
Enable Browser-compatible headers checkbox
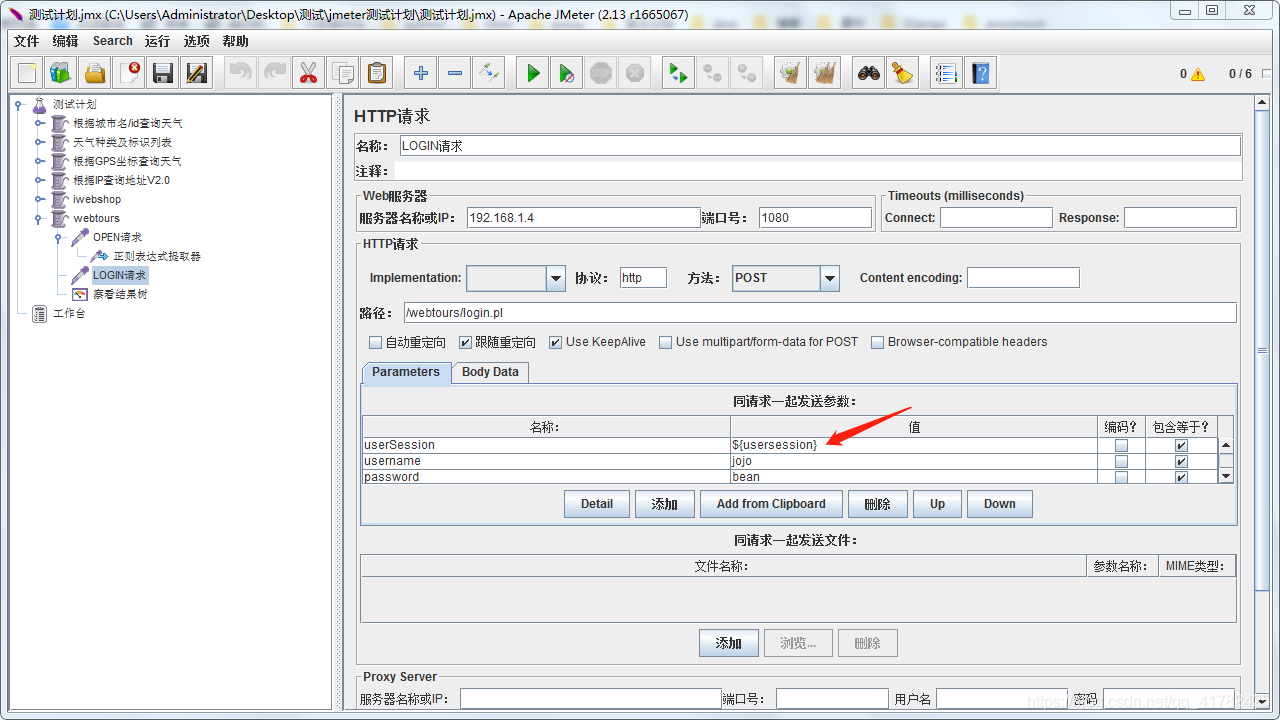[x=878, y=342]
